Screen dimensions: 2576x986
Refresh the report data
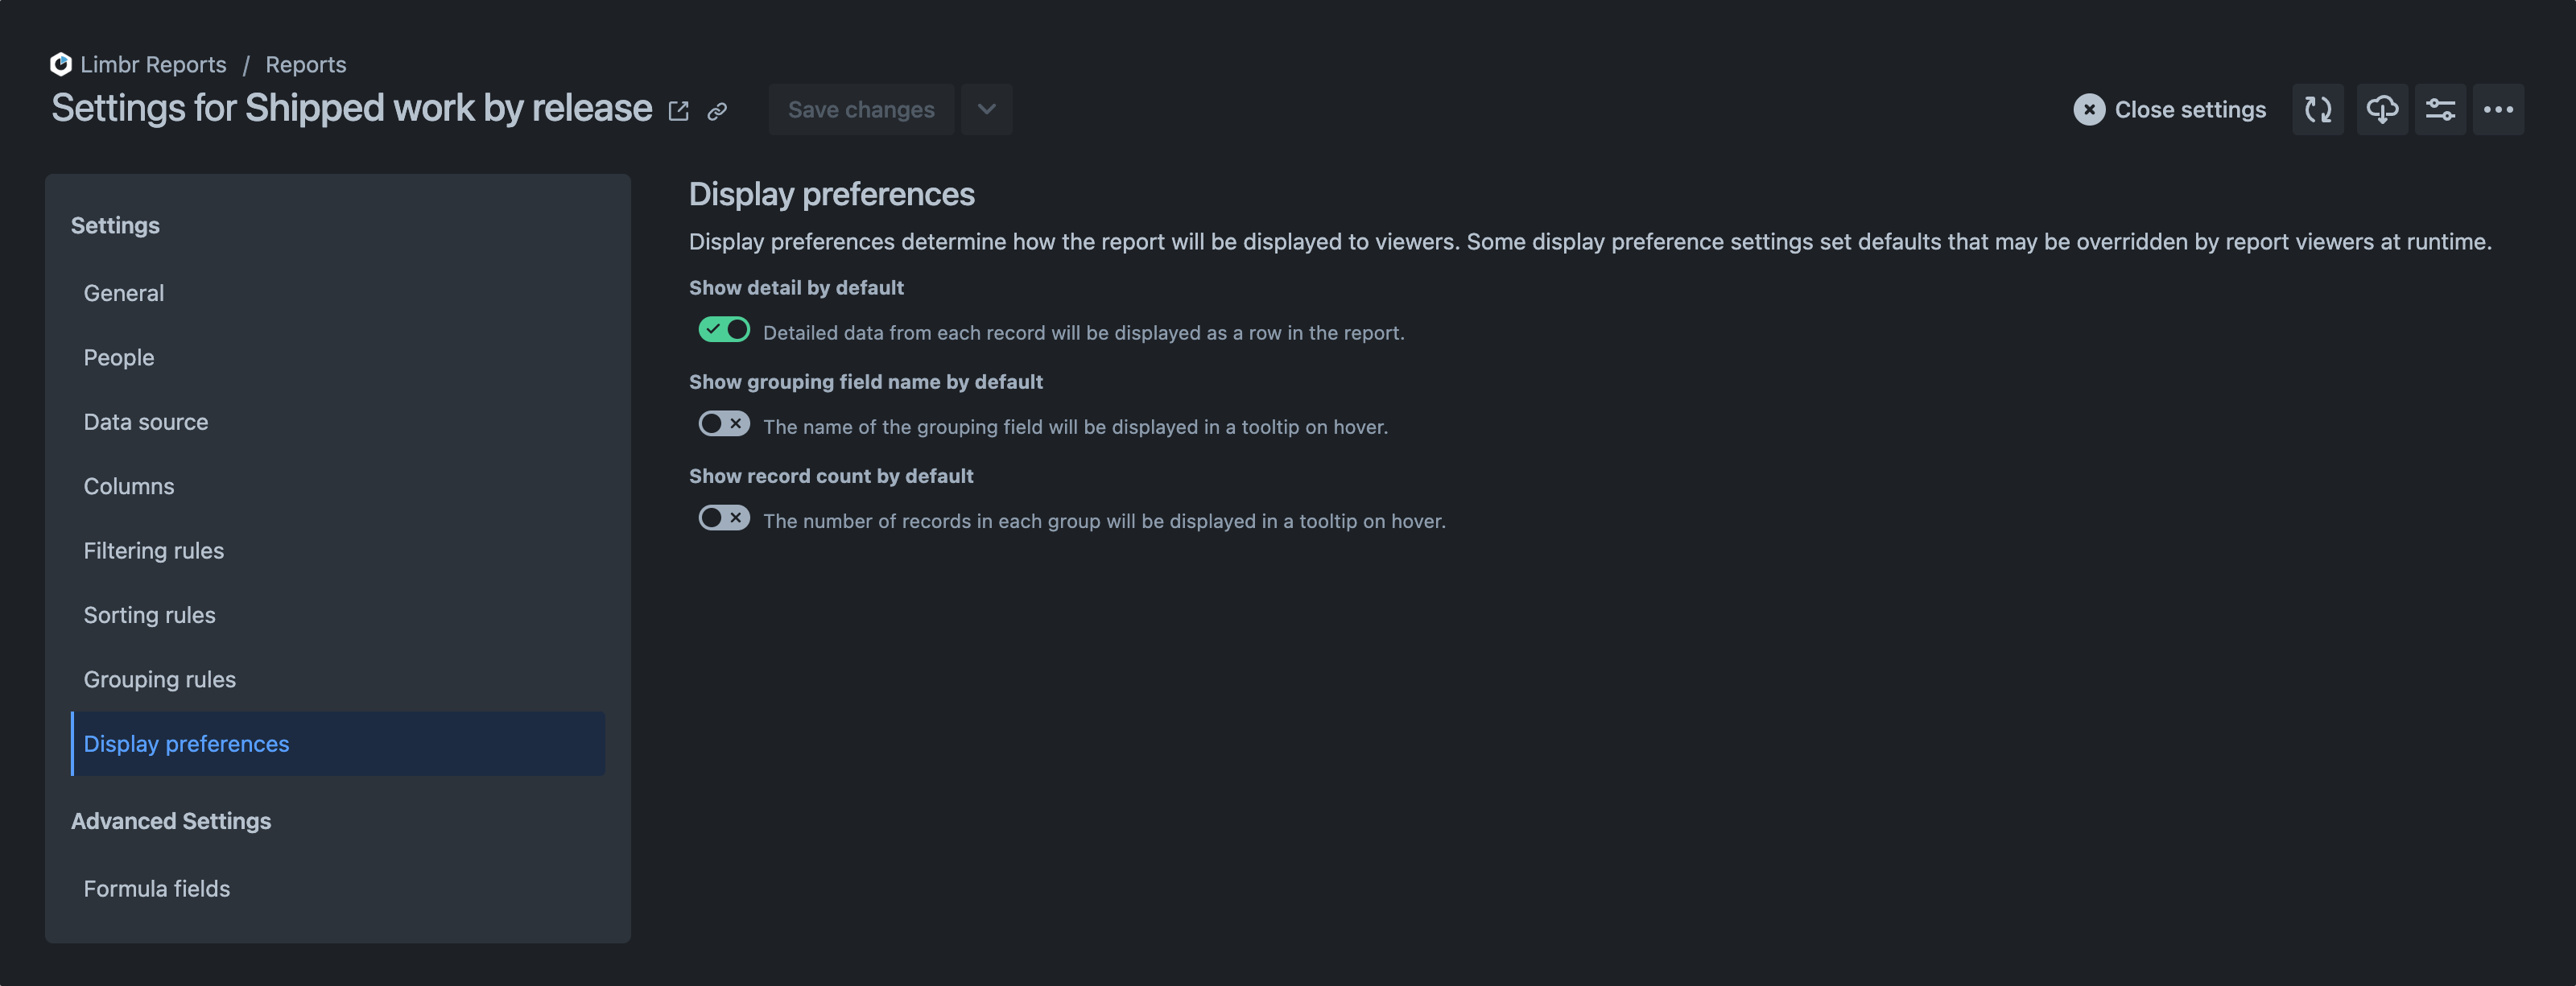click(2317, 109)
